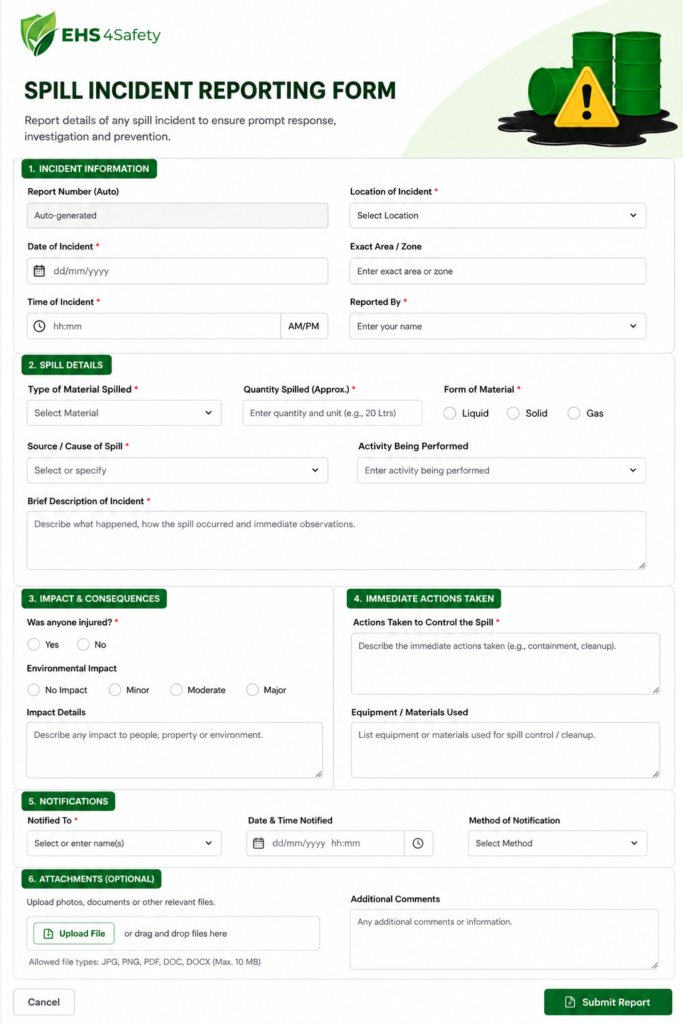Click the upload icon on Upload File button
Screen dimensions: 683x1024
(48, 933)
